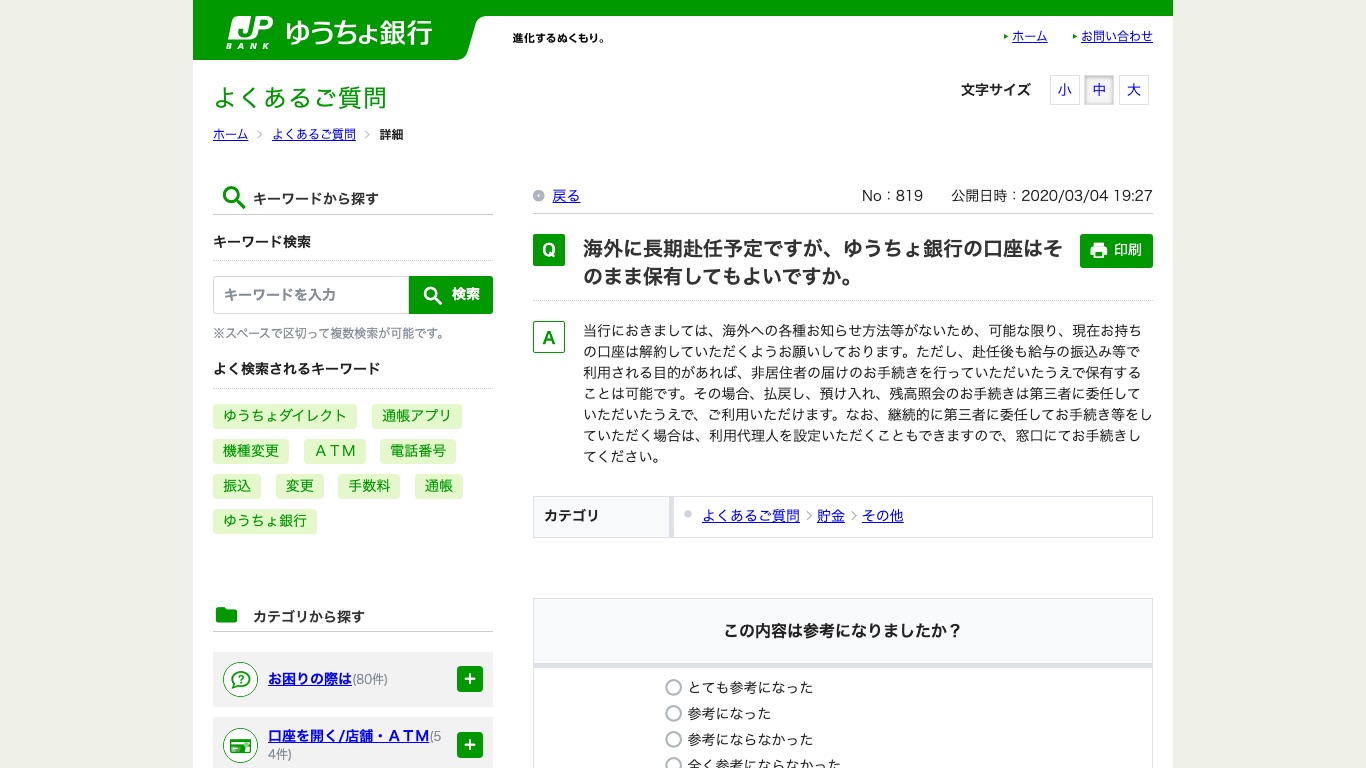This screenshot has width=1366, height=768.
Task: Select 通帳アプリ keyword tag
Action: [x=417, y=416]
